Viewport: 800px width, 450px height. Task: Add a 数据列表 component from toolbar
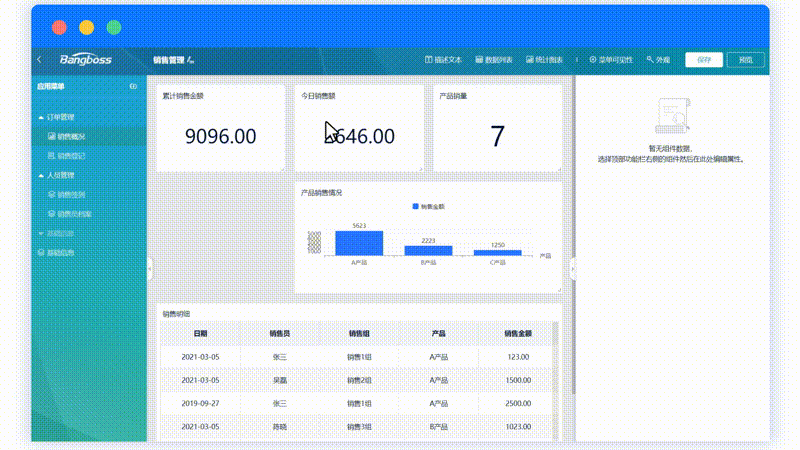click(x=494, y=60)
